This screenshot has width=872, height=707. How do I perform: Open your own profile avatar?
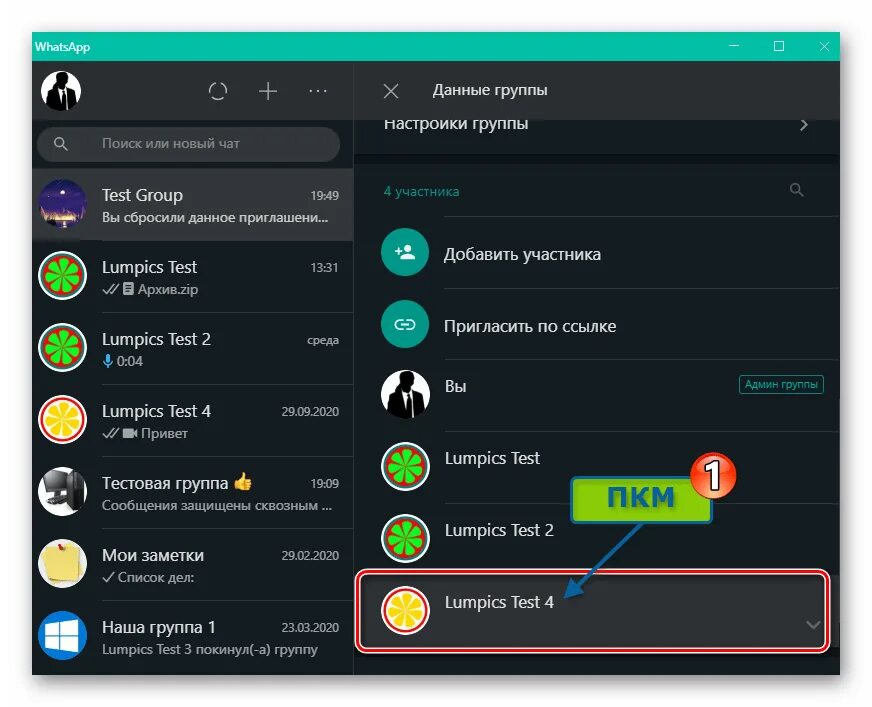(61, 91)
